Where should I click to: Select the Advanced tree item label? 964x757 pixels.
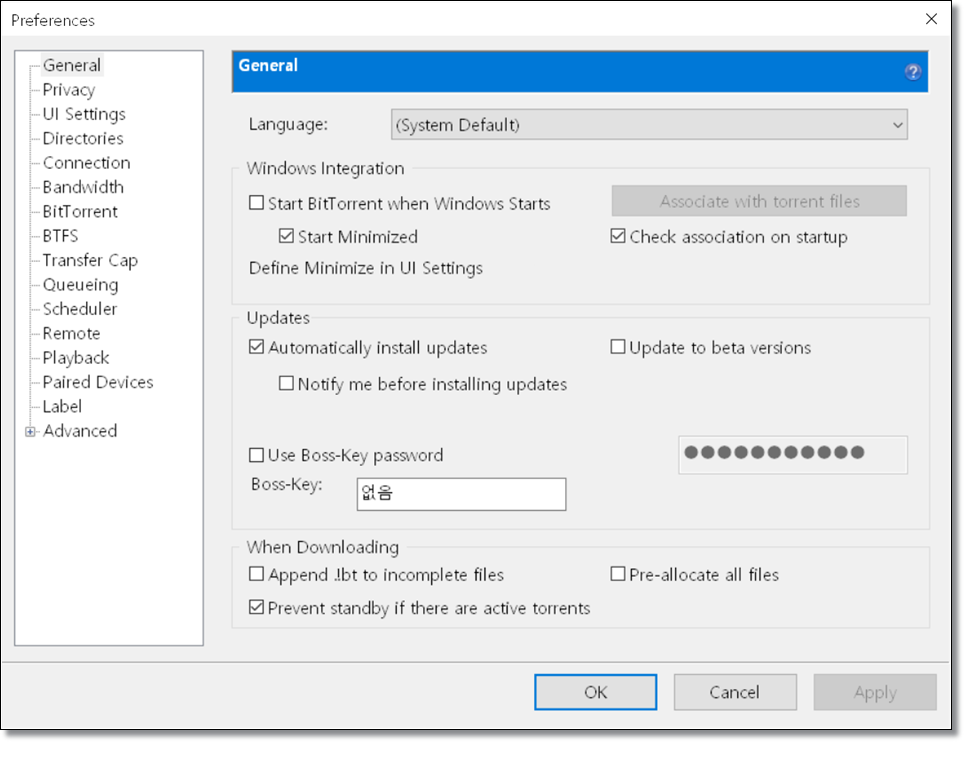(x=80, y=431)
